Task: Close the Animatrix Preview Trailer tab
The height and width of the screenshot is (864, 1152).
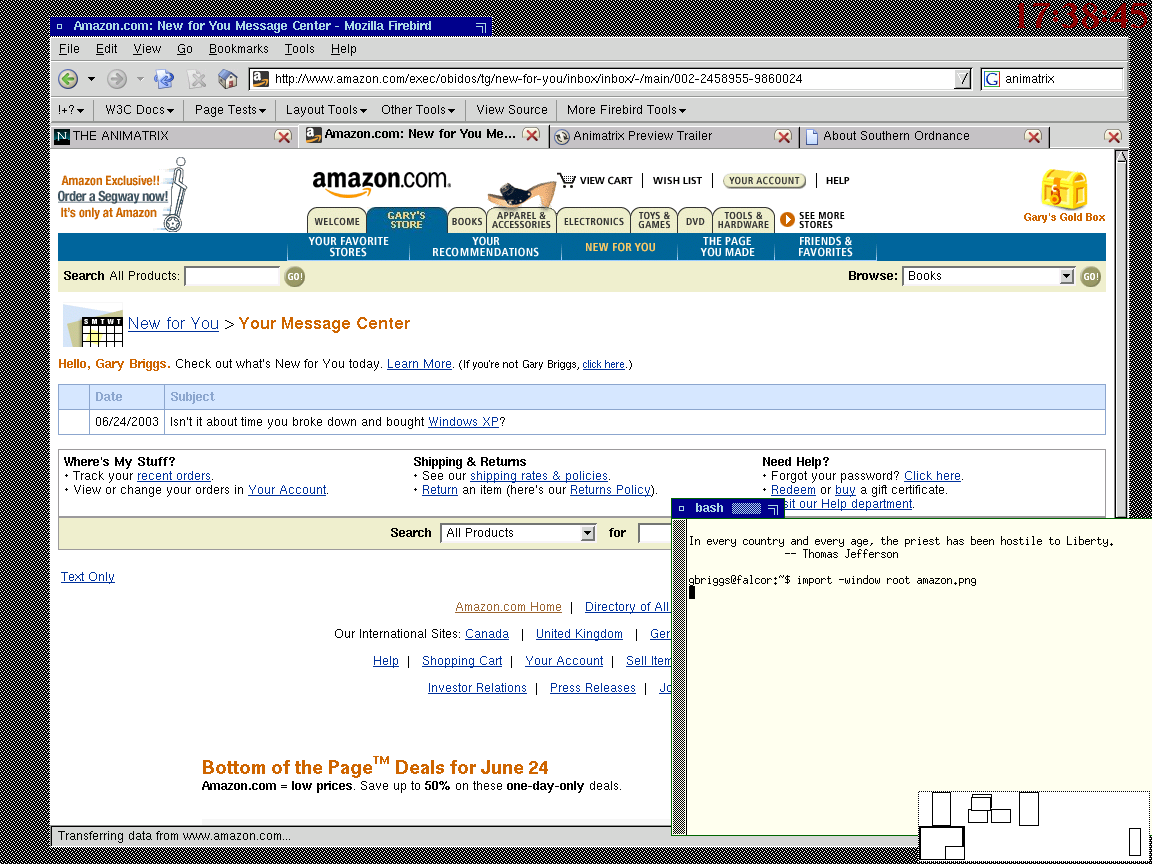Action: tap(783, 137)
